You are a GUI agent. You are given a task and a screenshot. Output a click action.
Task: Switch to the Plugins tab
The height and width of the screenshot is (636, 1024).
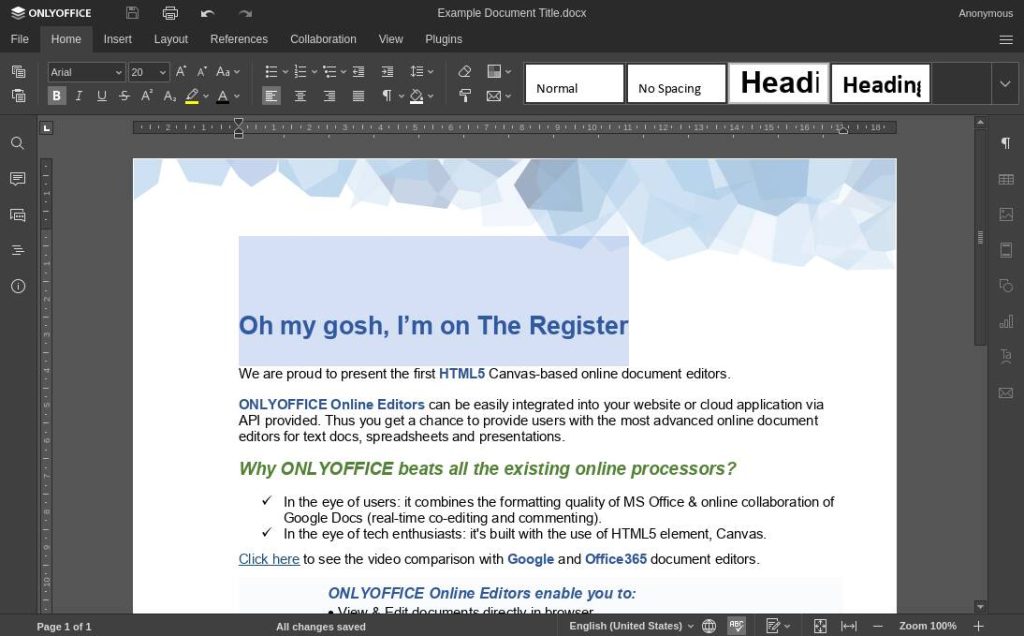tap(443, 39)
